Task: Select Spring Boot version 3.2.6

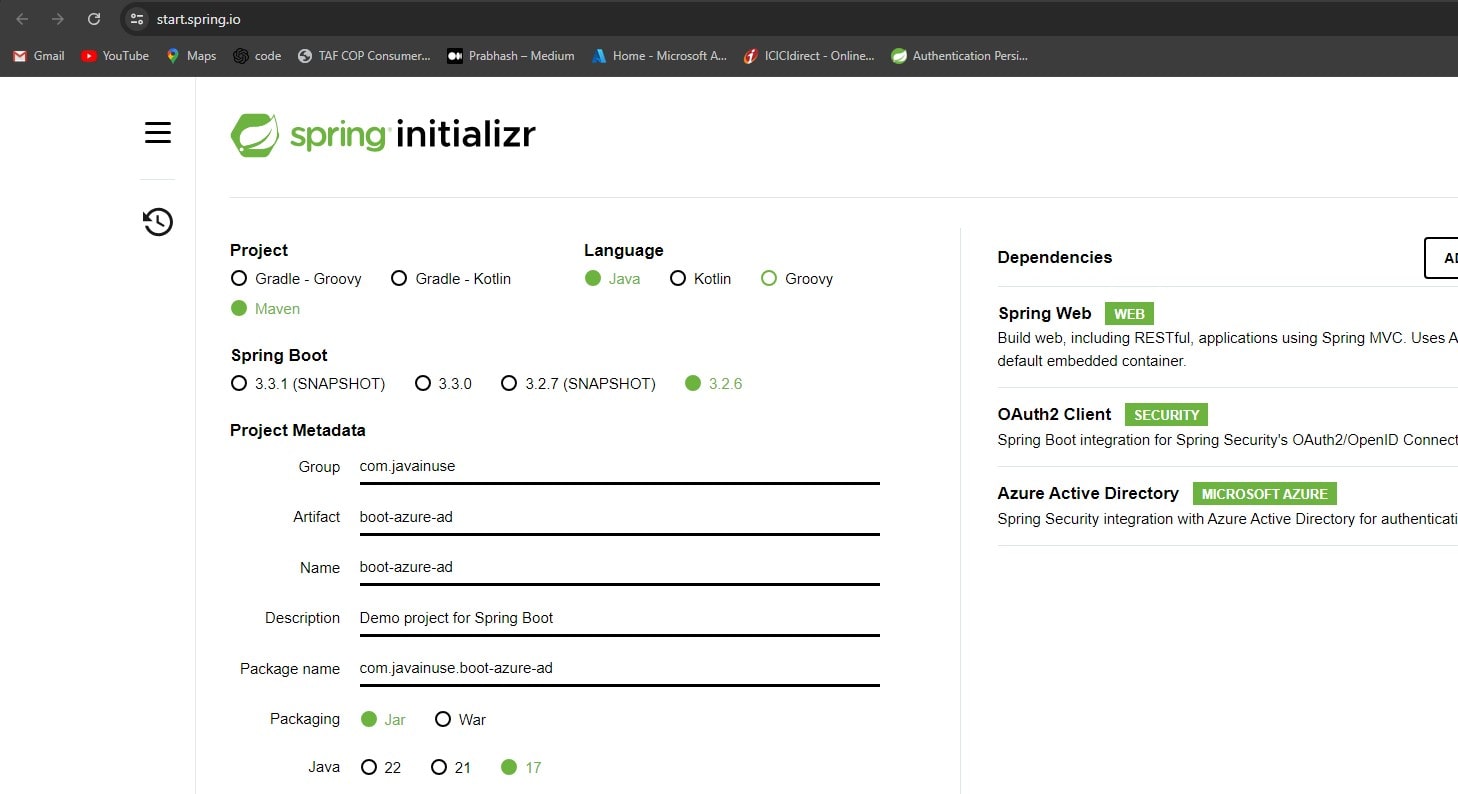Action: coord(714,383)
